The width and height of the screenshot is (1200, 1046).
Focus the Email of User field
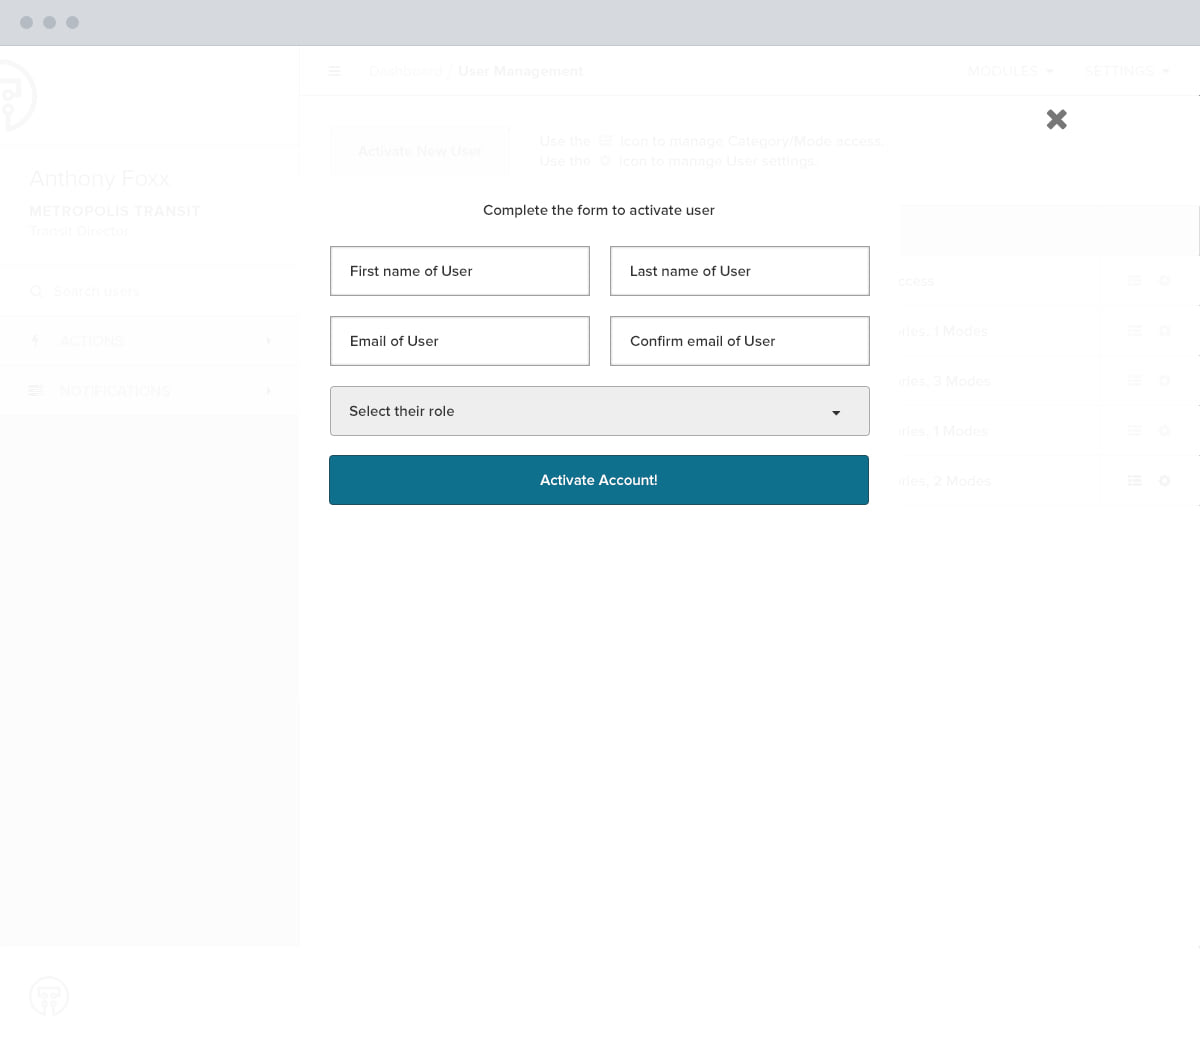click(460, 341)
